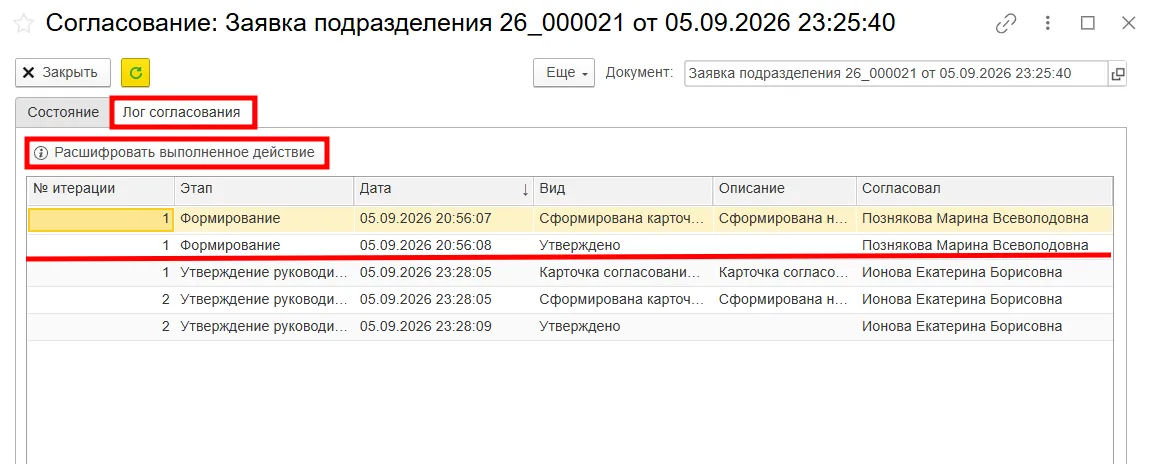Open the Еще dropdown menu
This screenshot has height=464, width=1150.
[x=564, y=73]
